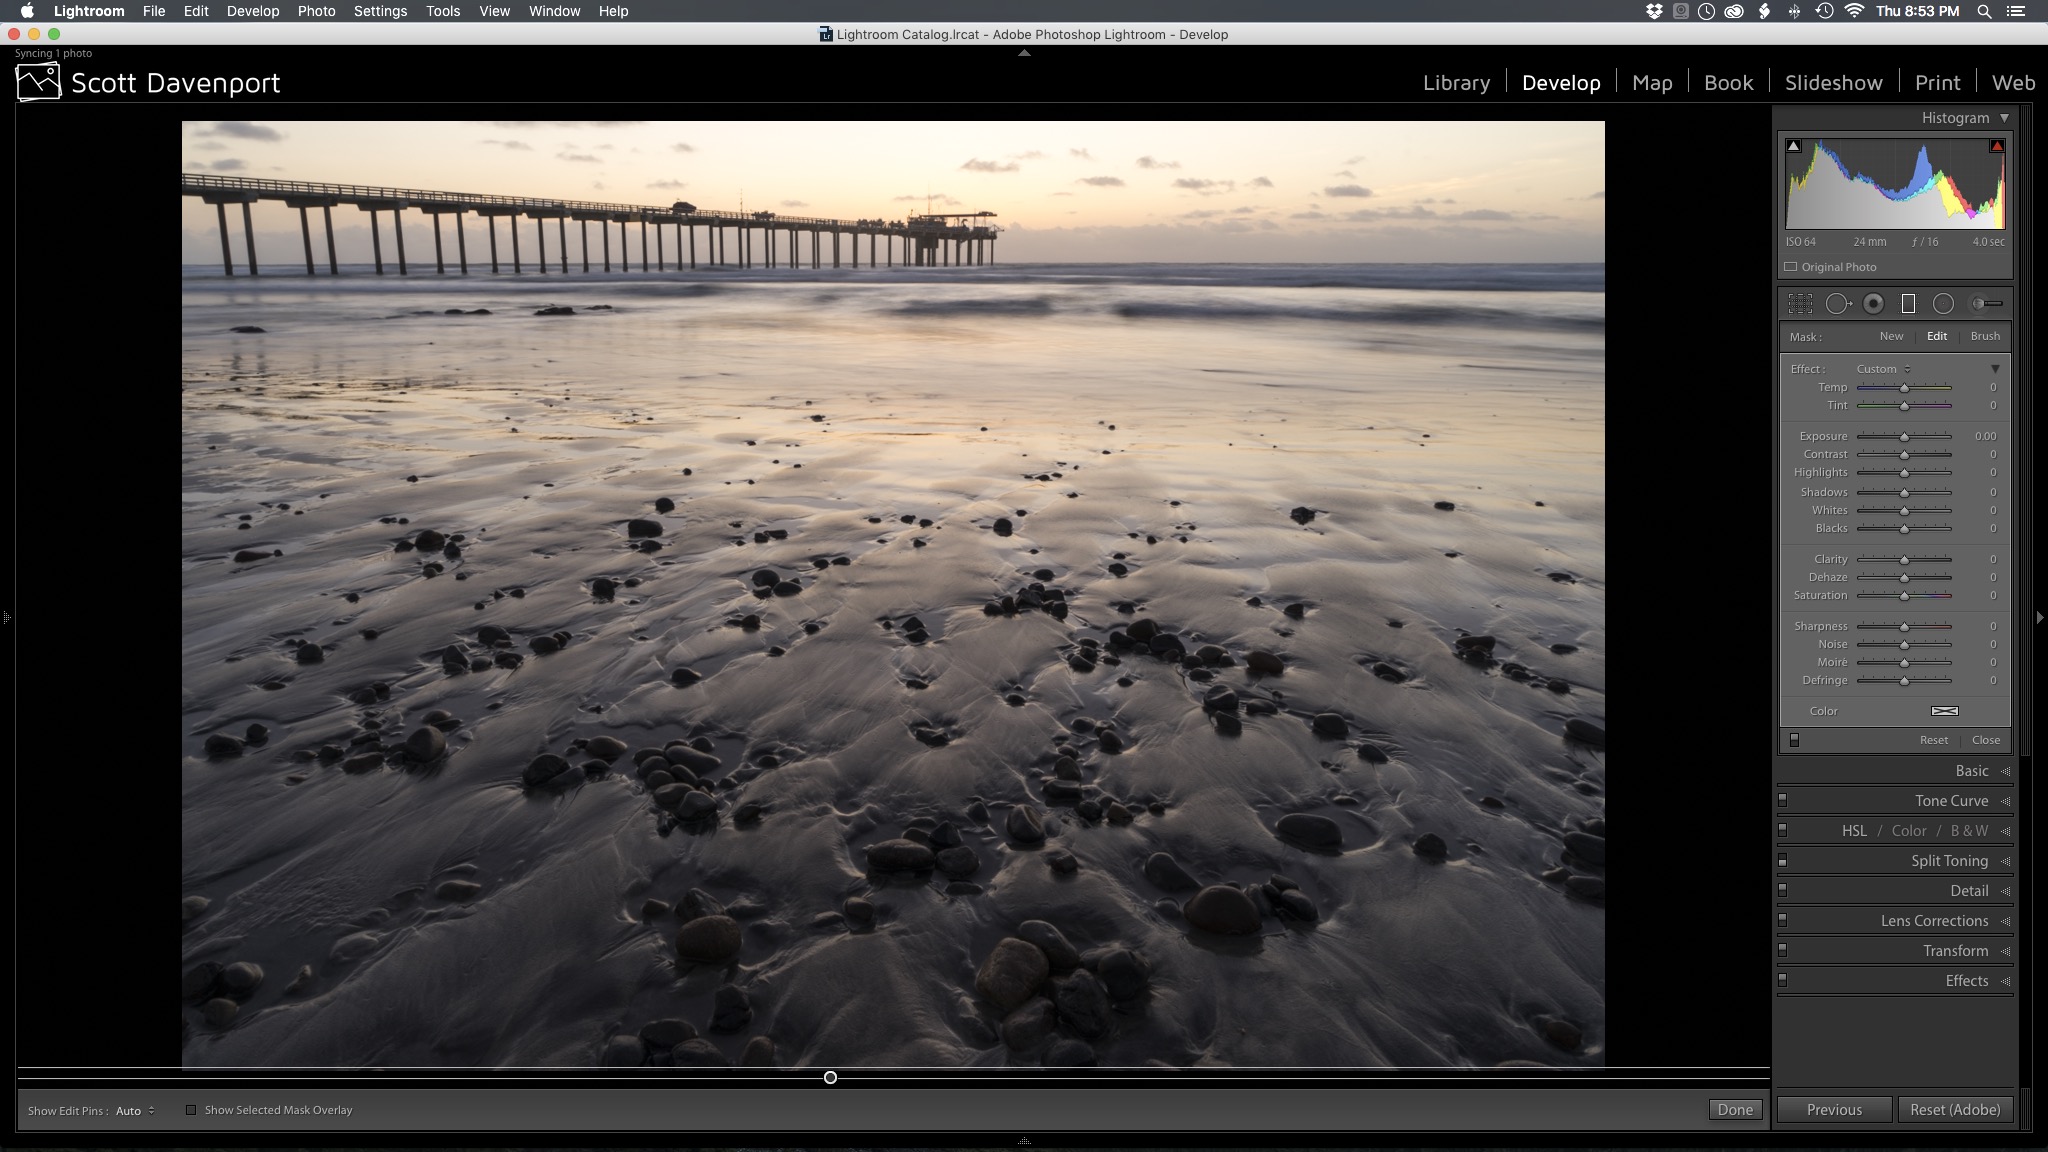Drag the Exposure slider adjustment
This screenshot has height=1152, width=2048.
pyautogui.click(x=1905, y=436)
